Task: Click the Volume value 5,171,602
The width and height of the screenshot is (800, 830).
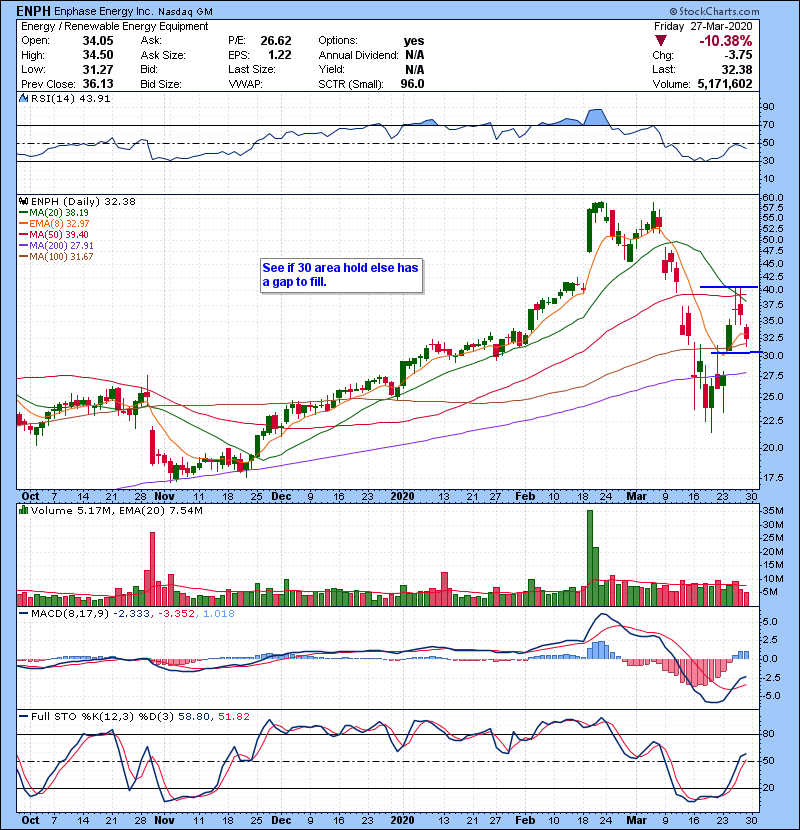Action: coord(725,84)
